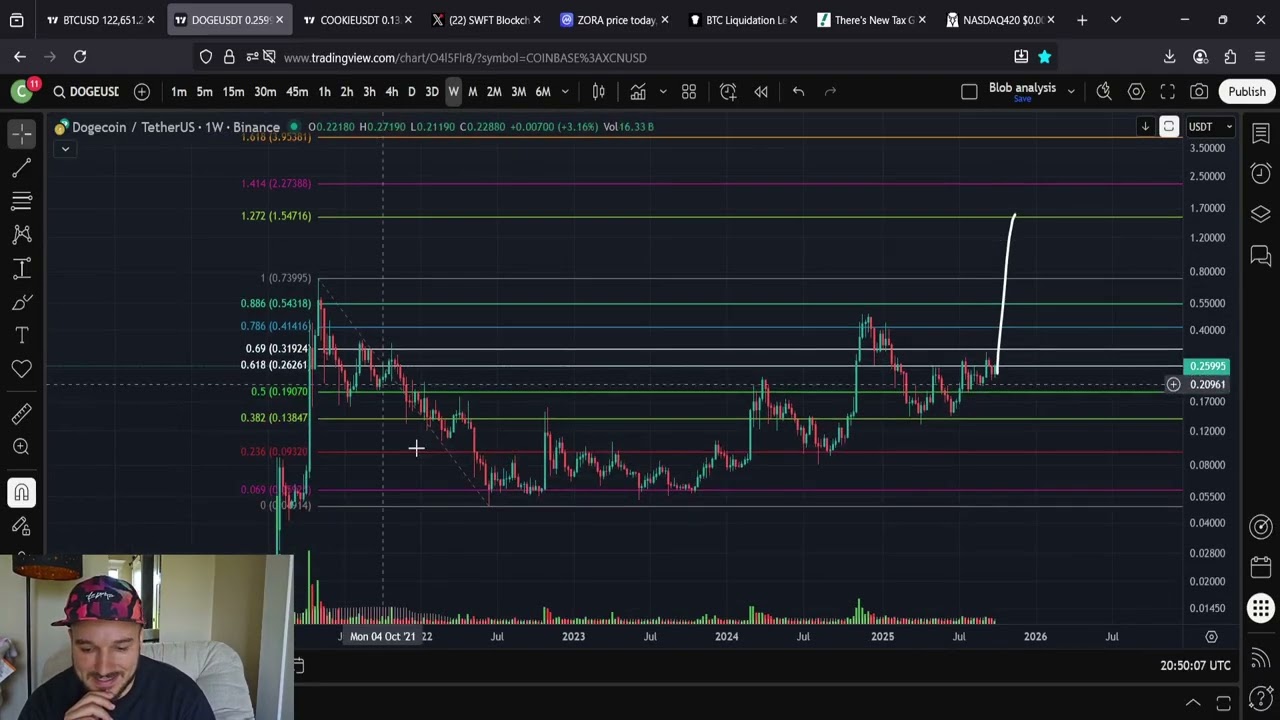The image size is (1280, 720).
Task: Open time axis settings gear
Action: pos(1211,636)
